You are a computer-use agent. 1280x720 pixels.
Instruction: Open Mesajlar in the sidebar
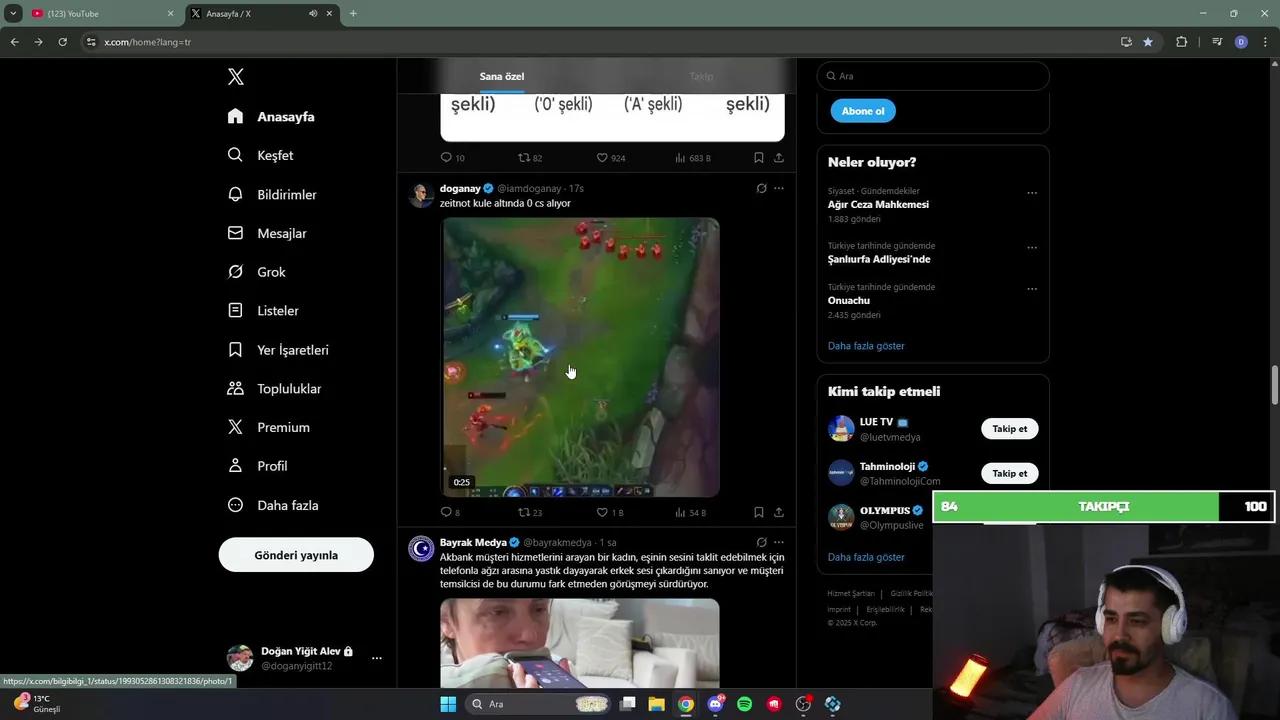(x=267, y=233)
